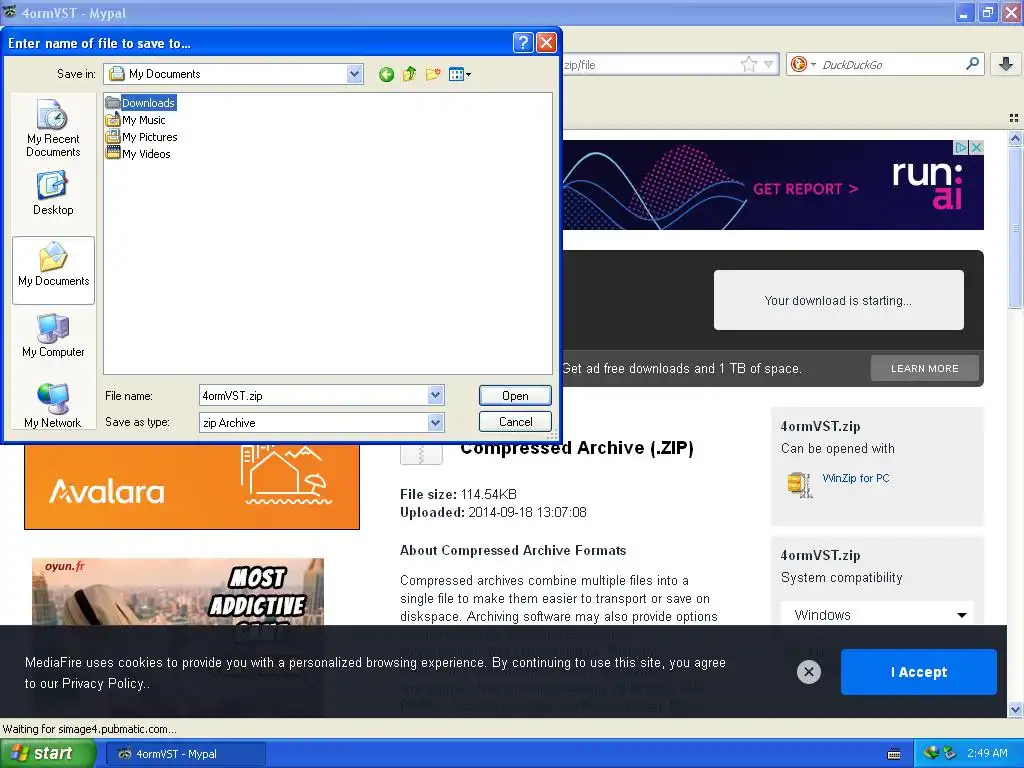Close the save dialog with X
1024x768 pixels.
tap(547, 43)
